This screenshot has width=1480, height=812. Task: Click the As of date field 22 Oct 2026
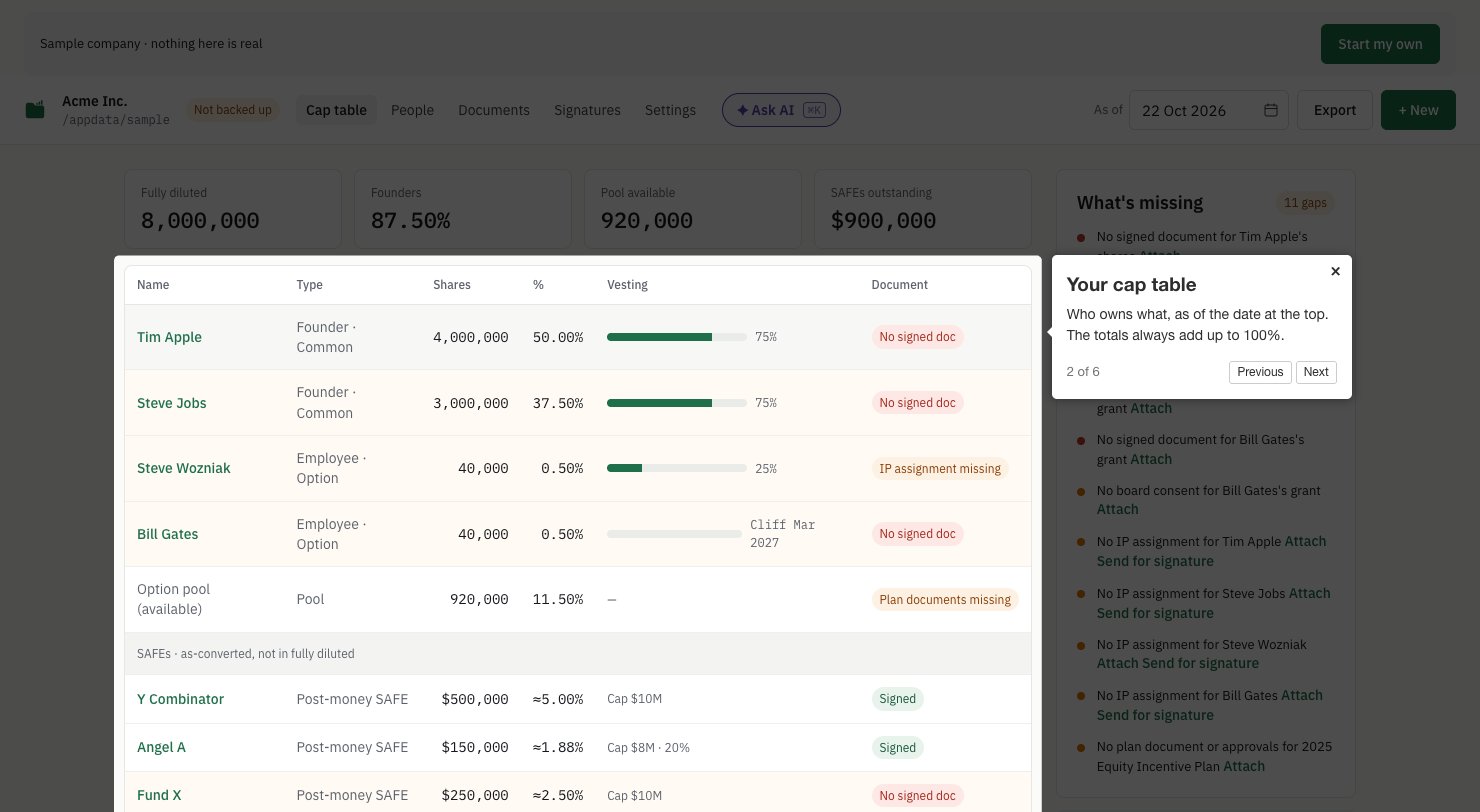pos(1208,110)
